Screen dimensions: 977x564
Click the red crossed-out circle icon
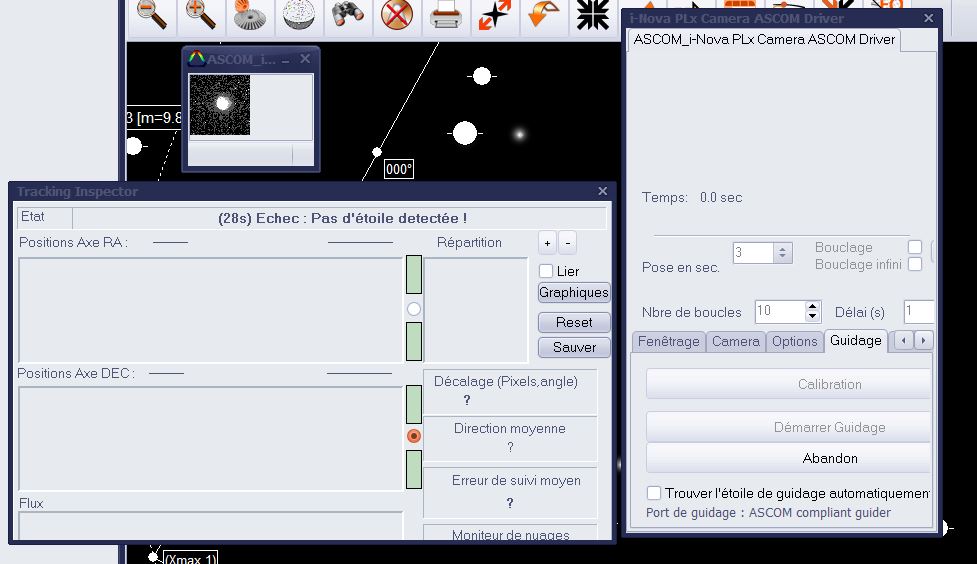[x=397, y=15]
